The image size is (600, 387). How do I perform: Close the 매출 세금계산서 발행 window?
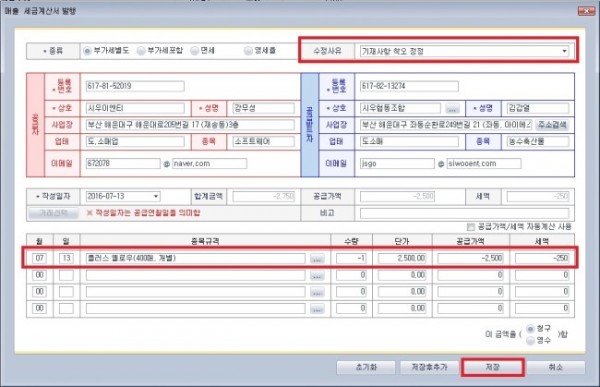click(x=586, y=11)
